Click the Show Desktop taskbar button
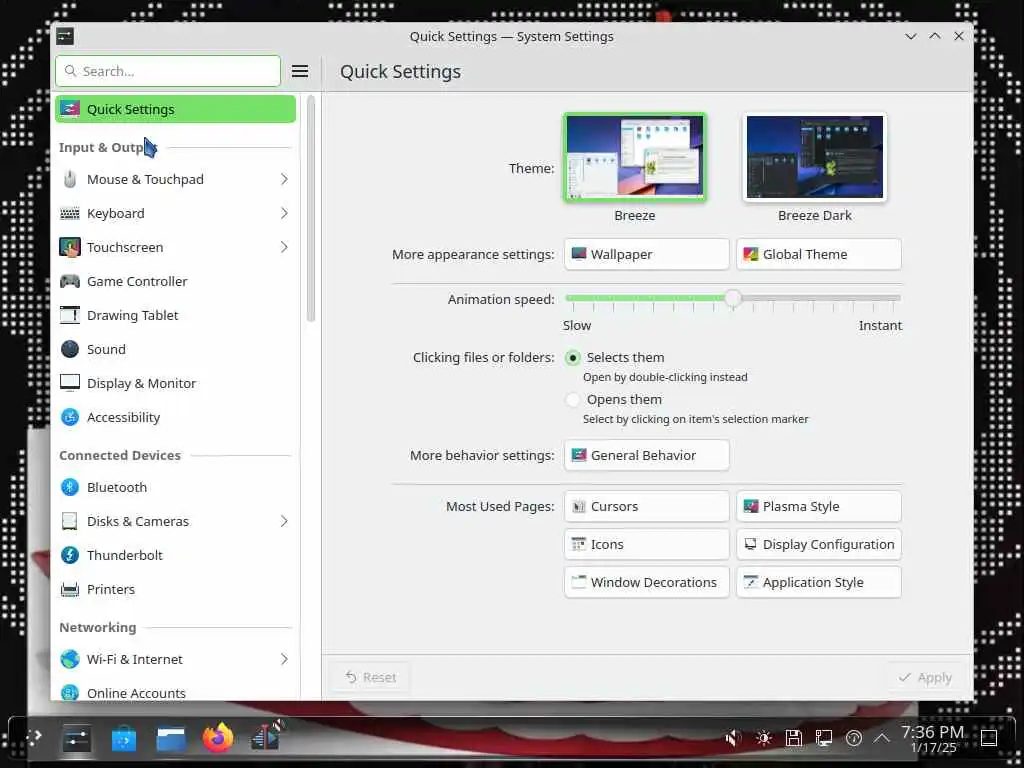 [x=989, y=739]
